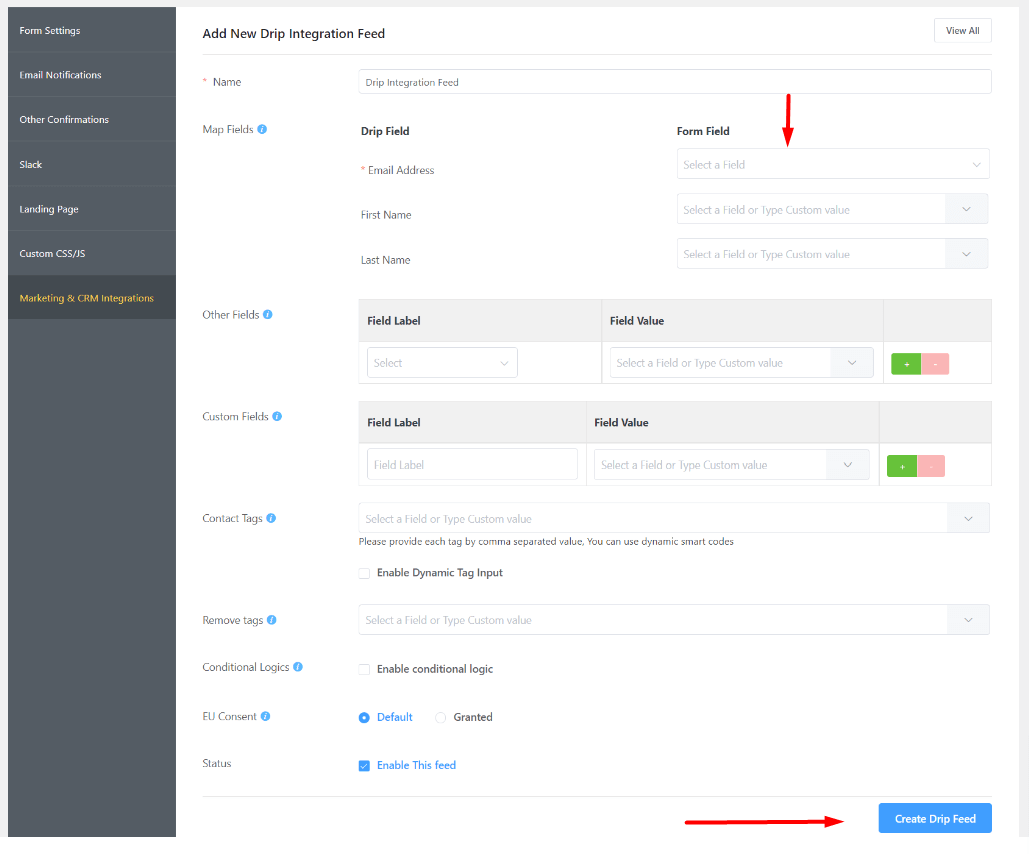
Task: Open Remove tags dropdown arrow
Action: (968, 620)
